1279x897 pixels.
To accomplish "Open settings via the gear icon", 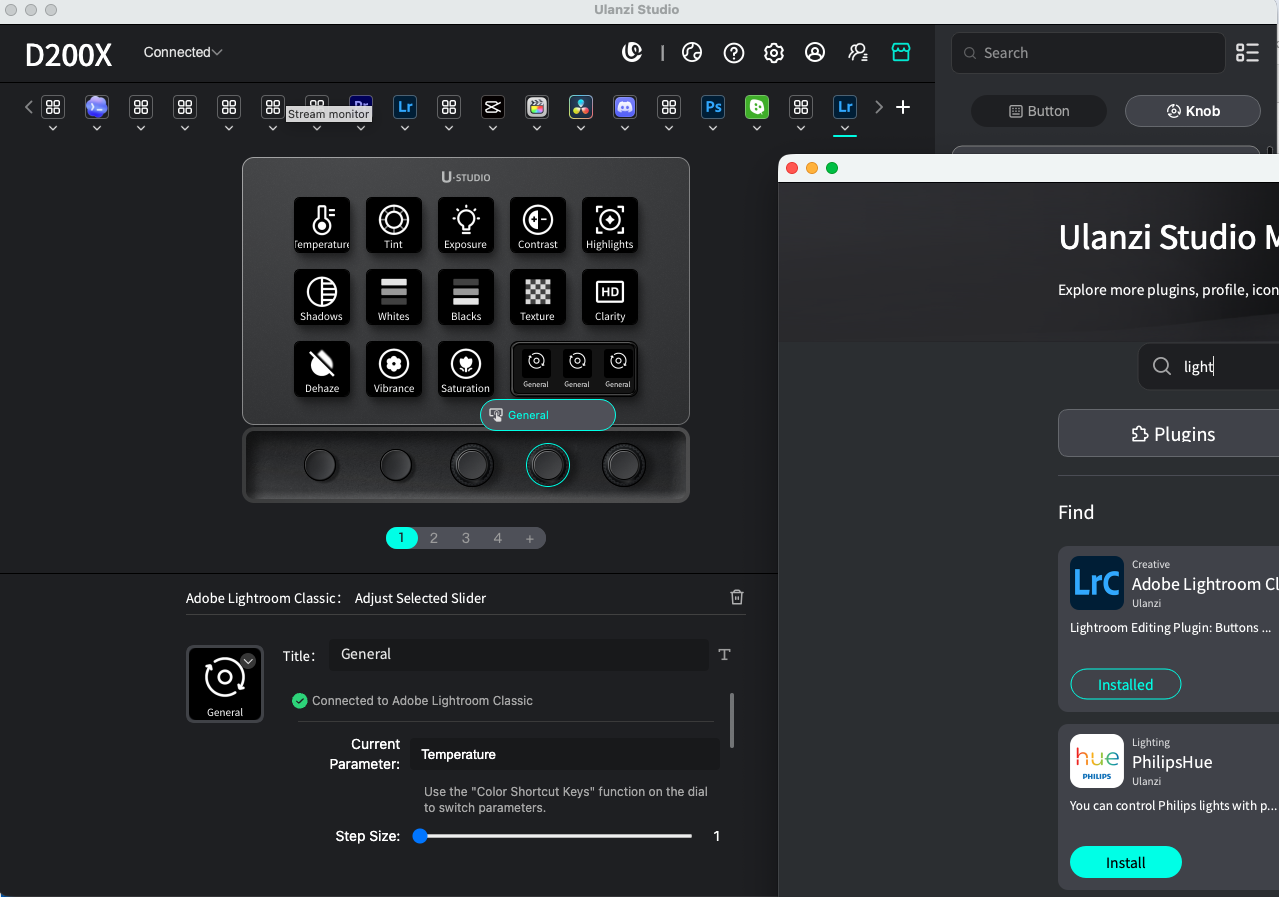I will [774, 53].
